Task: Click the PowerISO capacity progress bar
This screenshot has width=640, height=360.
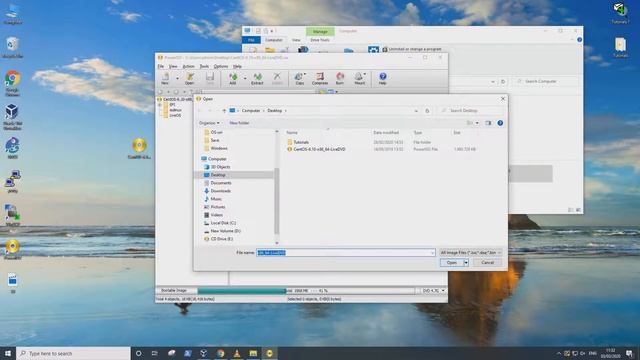Action: 306,291
